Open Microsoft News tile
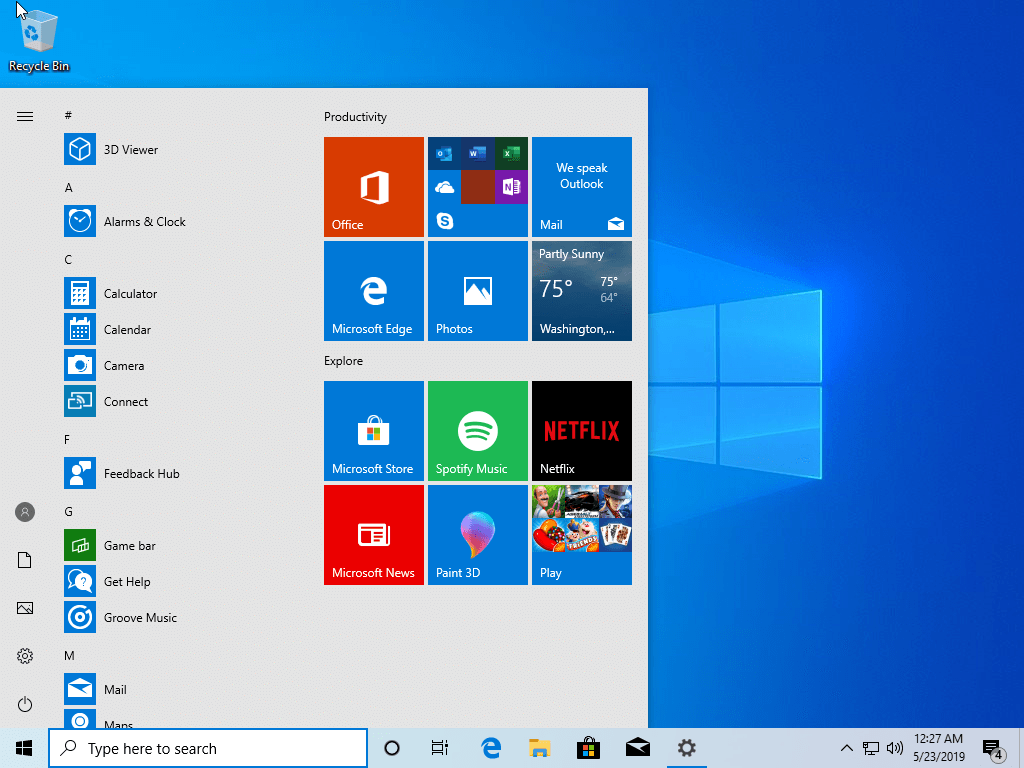1024x768 pixels. pyautogui.click(x=374, y=535)
